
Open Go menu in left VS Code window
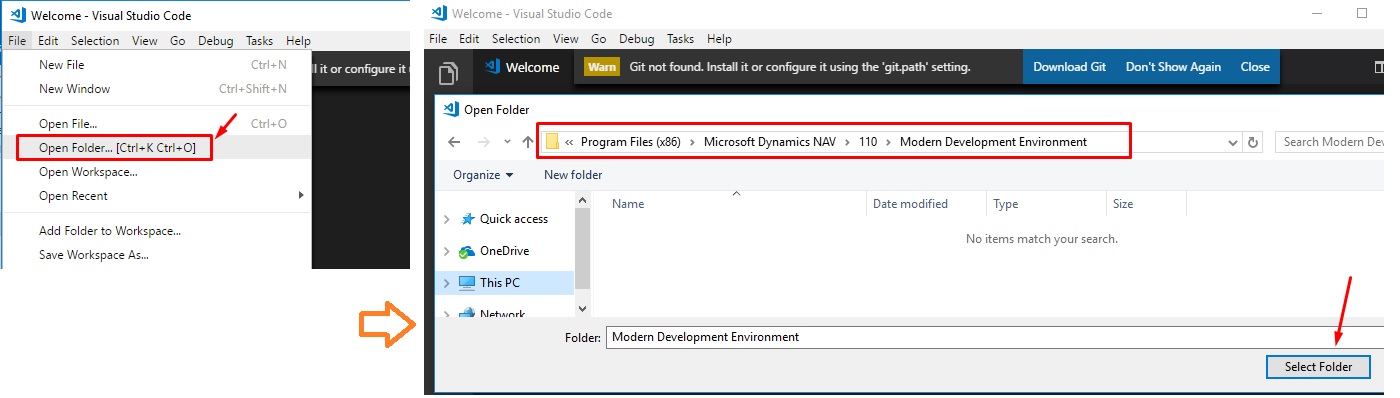coord(178,41)
